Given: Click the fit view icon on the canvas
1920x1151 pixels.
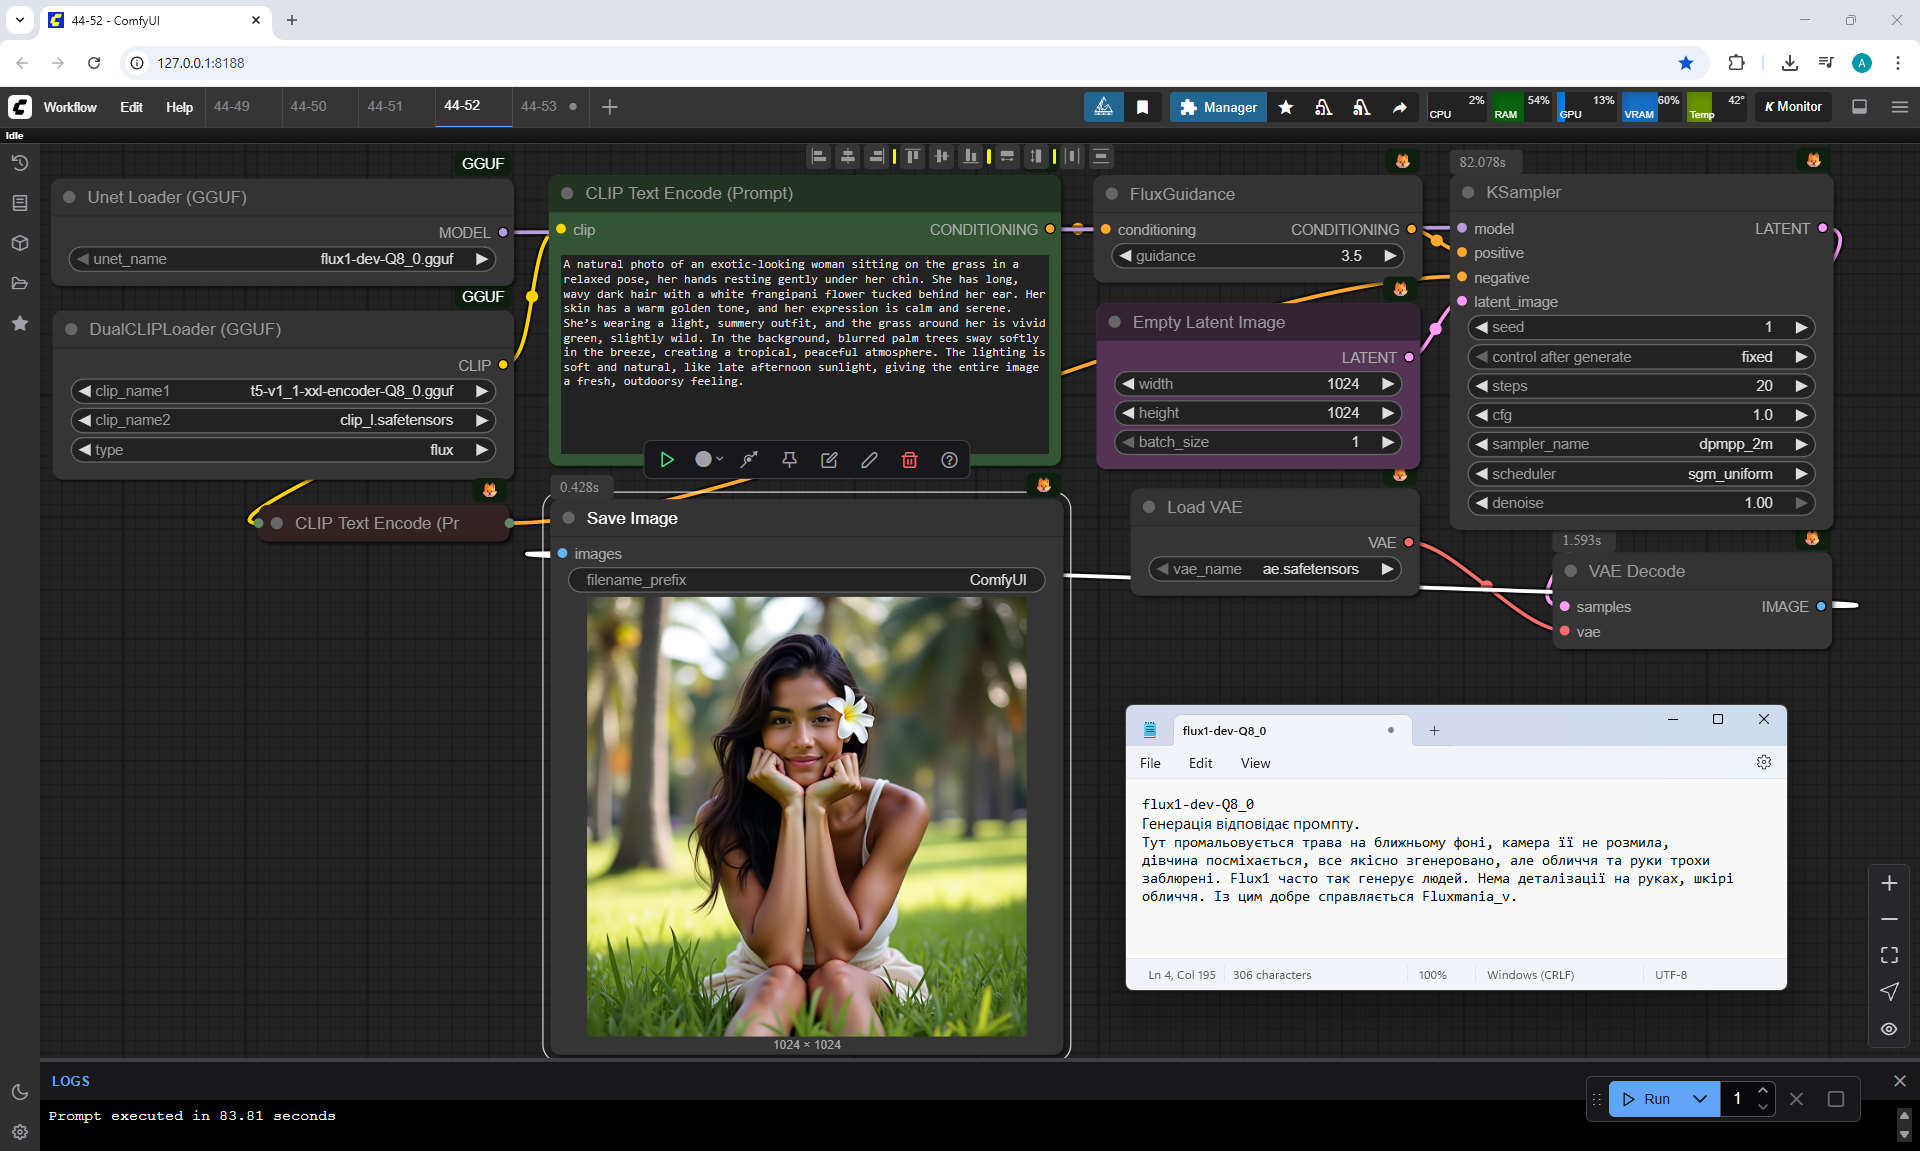Looking at the screenshot, I should 1889,955.
